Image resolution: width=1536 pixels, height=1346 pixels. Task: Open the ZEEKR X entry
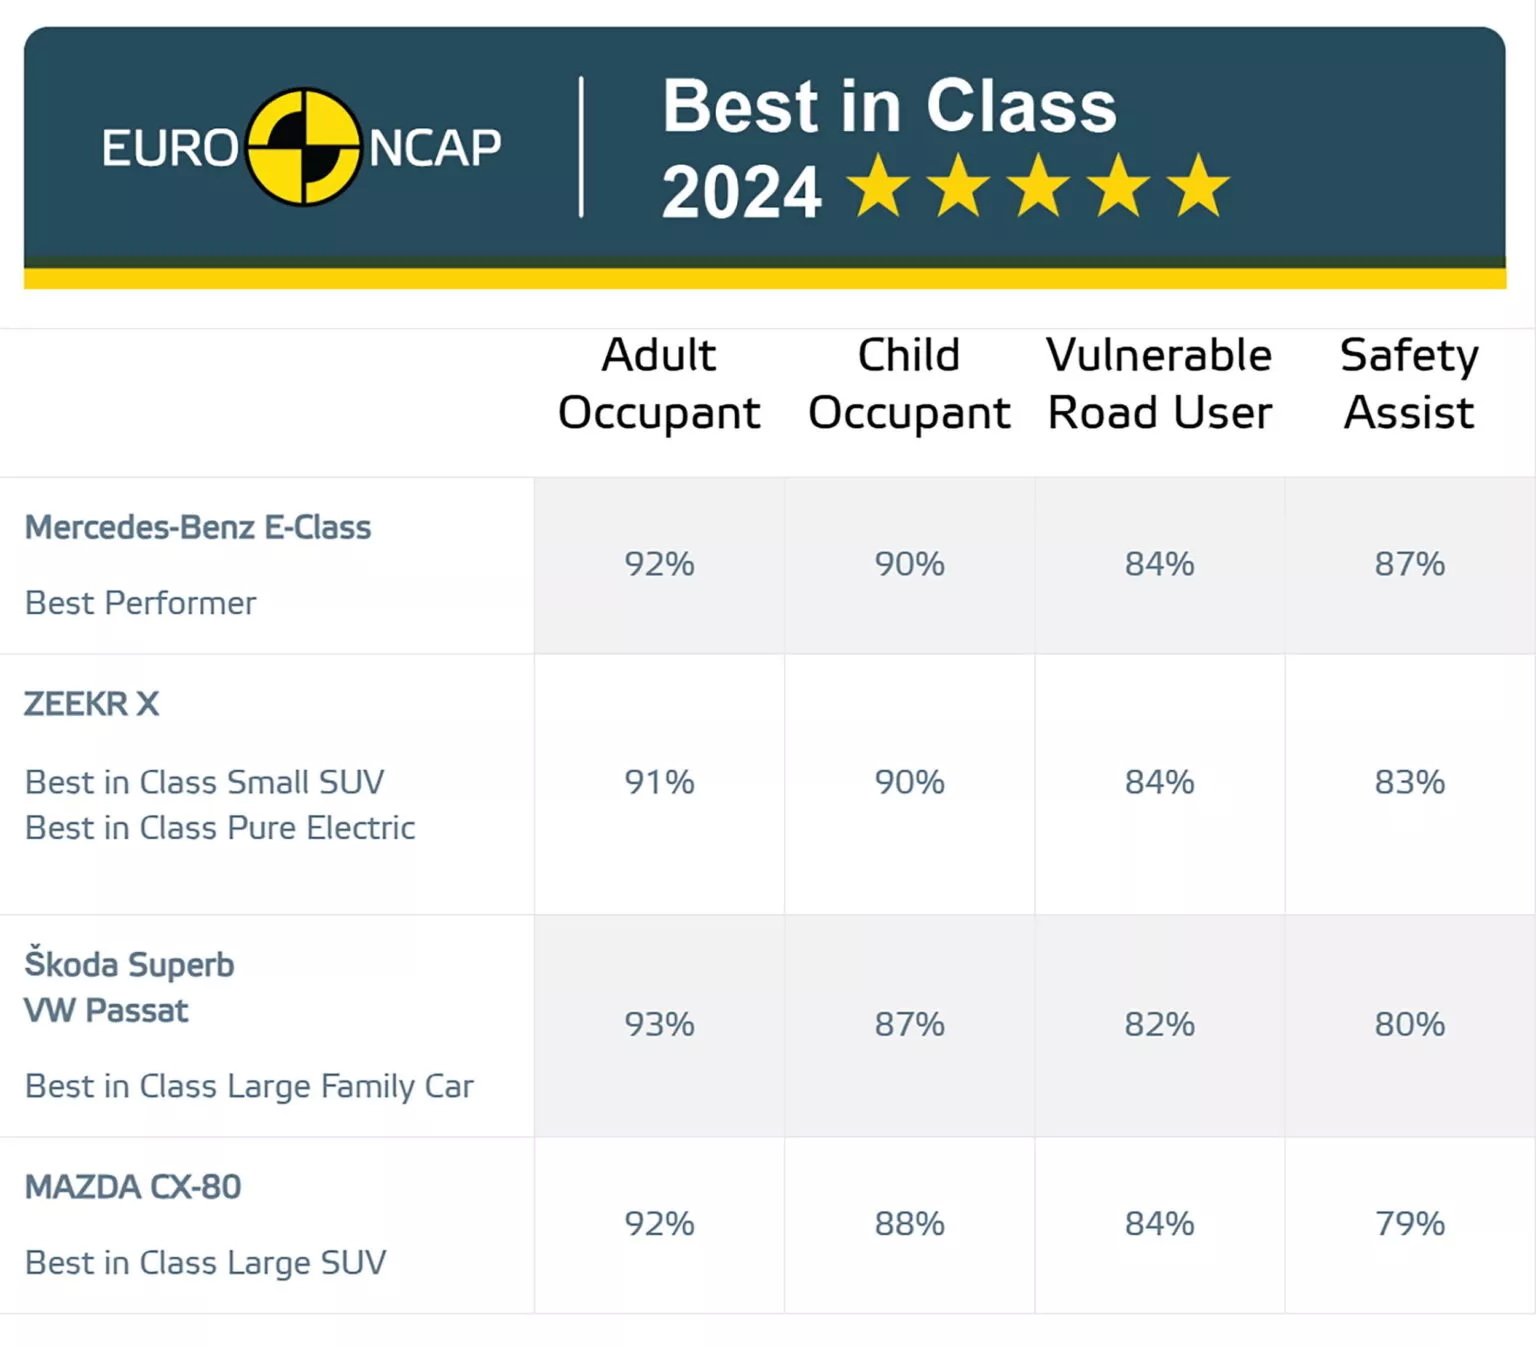[x=92, y=704]
